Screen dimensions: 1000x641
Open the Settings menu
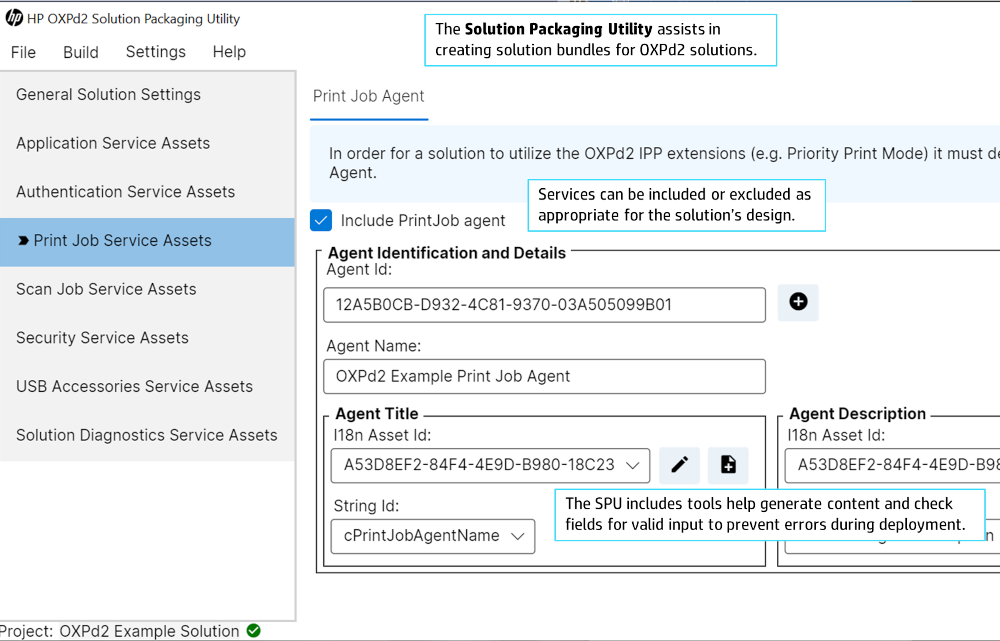tap(156, 52)
